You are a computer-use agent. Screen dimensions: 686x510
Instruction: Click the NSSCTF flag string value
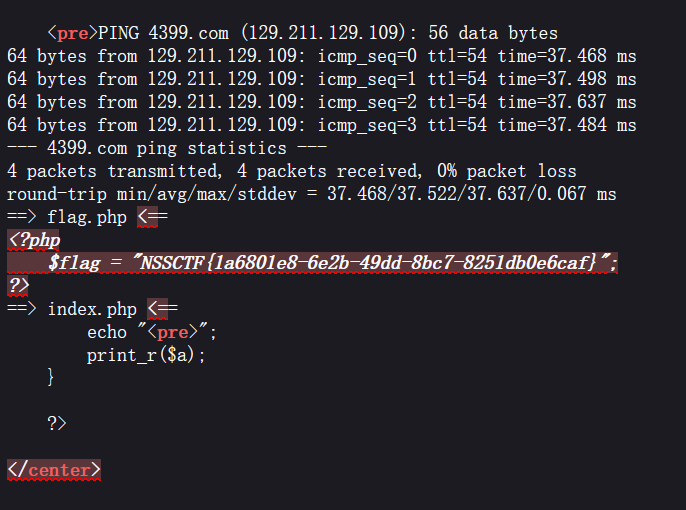coord(375,263)
